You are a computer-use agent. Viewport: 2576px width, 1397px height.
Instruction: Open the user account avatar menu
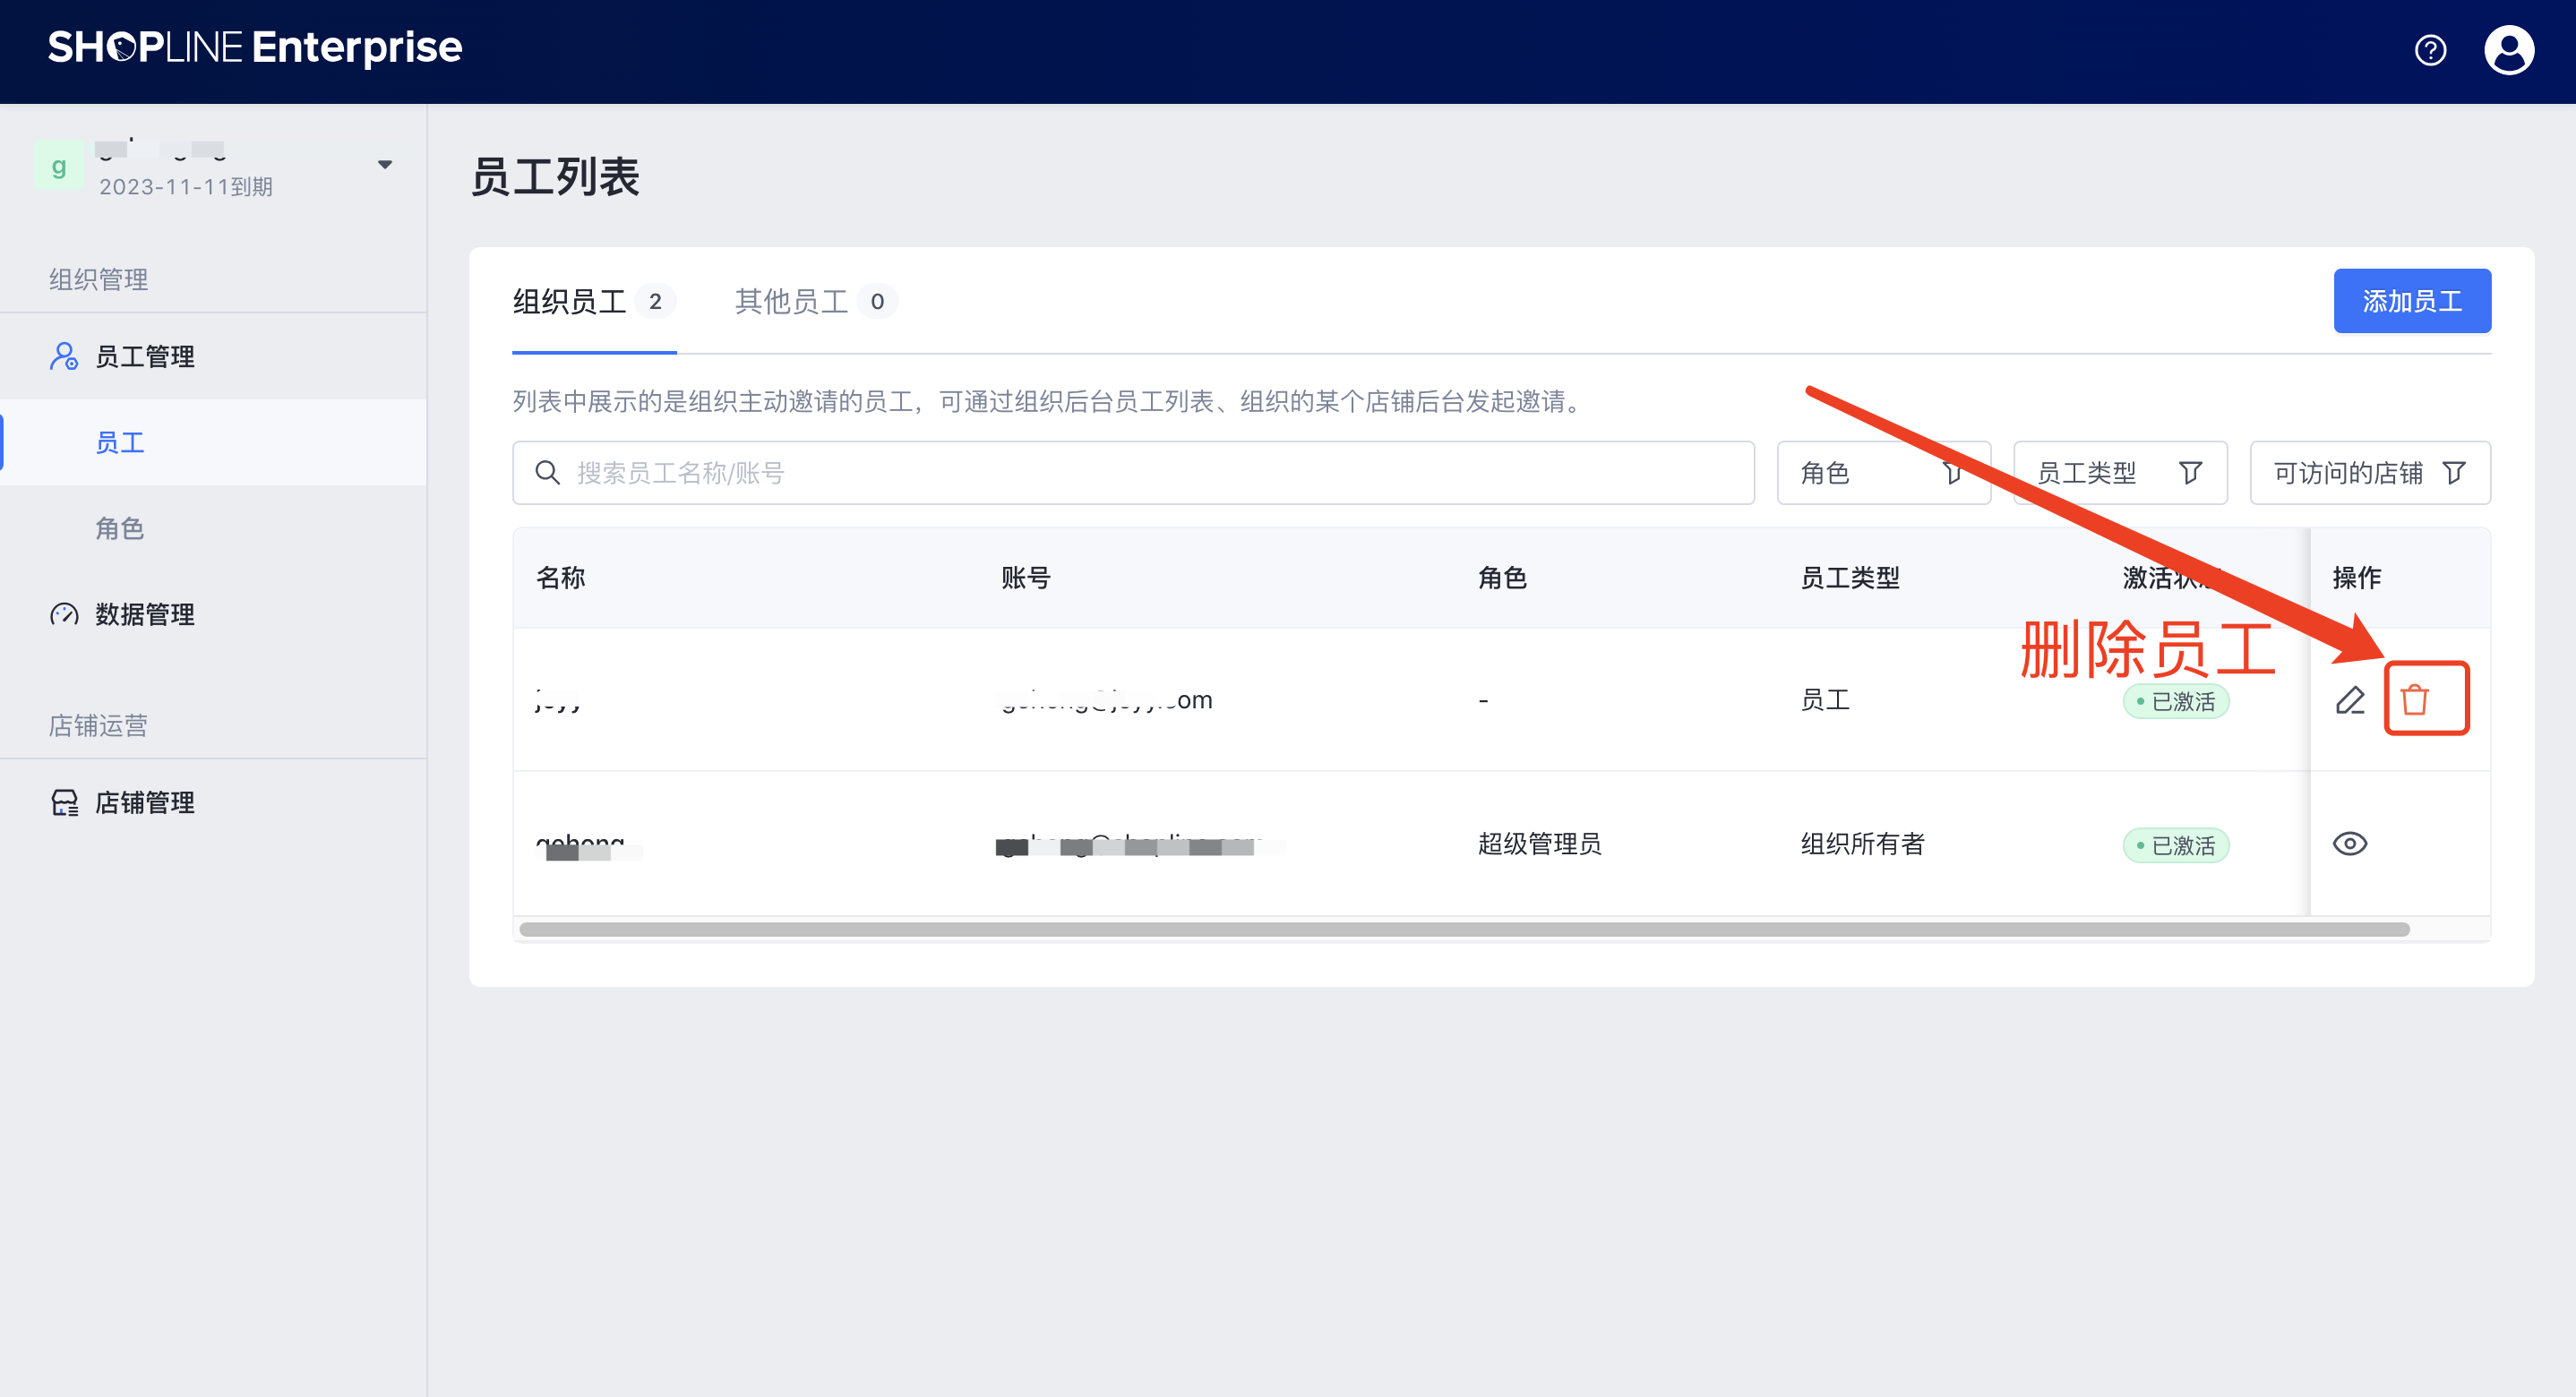[2508, 50]
